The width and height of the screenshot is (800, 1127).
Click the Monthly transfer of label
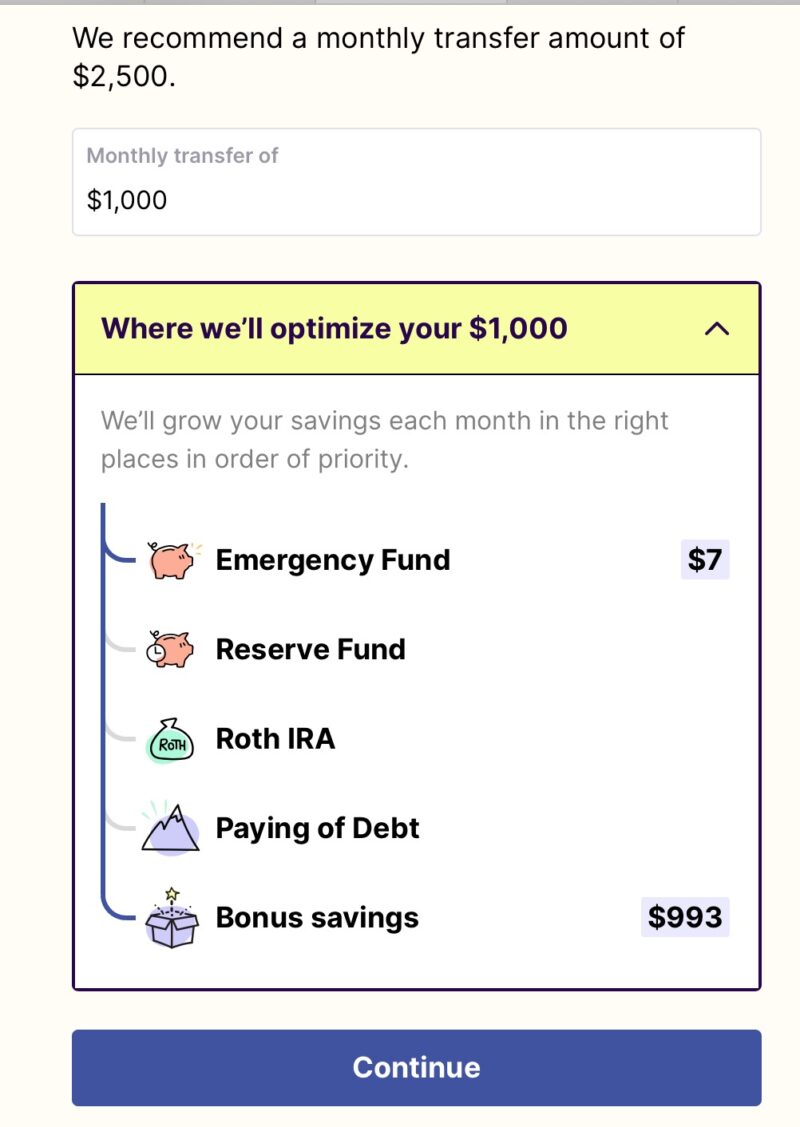(182, 155)
